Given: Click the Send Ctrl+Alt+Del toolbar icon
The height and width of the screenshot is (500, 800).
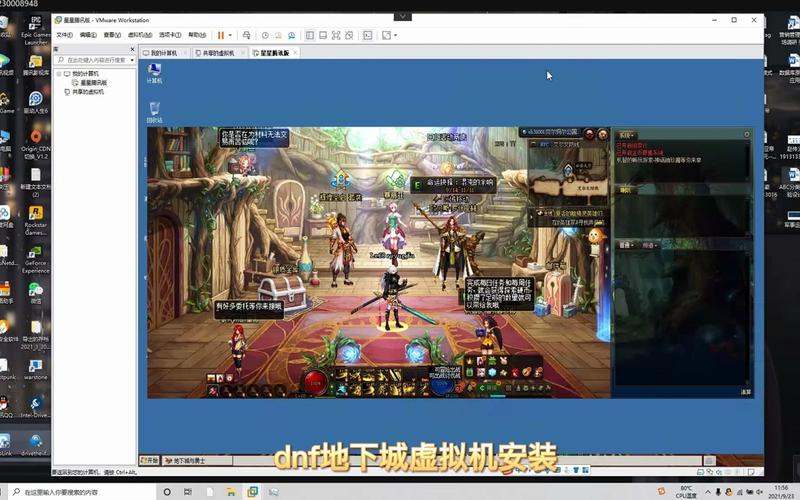Looking at the screenshot, I should click(x=246, y=35).
